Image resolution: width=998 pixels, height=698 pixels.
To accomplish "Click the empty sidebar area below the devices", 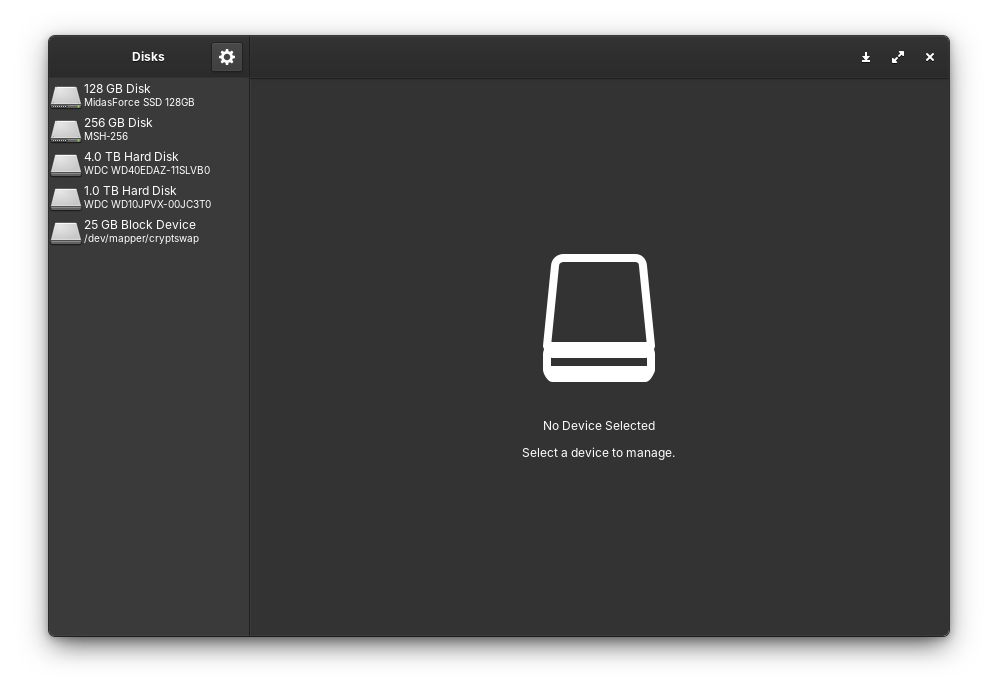I will [x=148, y=430].
